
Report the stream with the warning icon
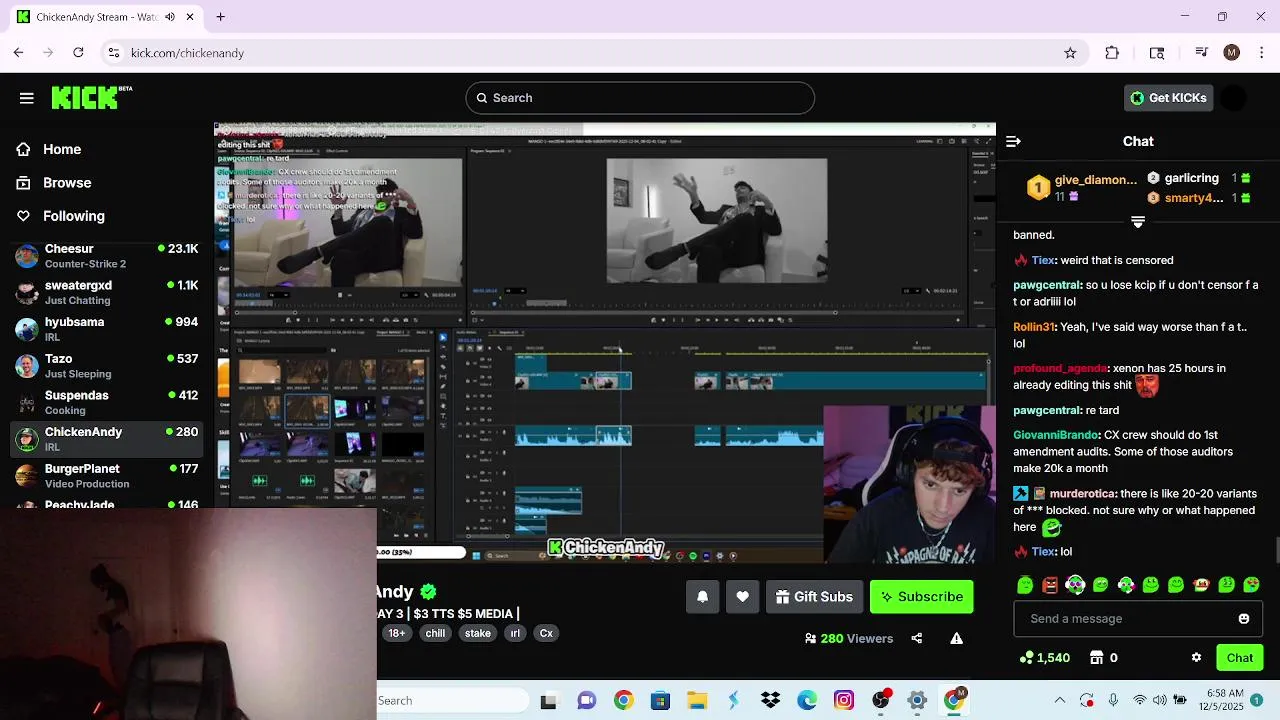click(x=956, y=639)
